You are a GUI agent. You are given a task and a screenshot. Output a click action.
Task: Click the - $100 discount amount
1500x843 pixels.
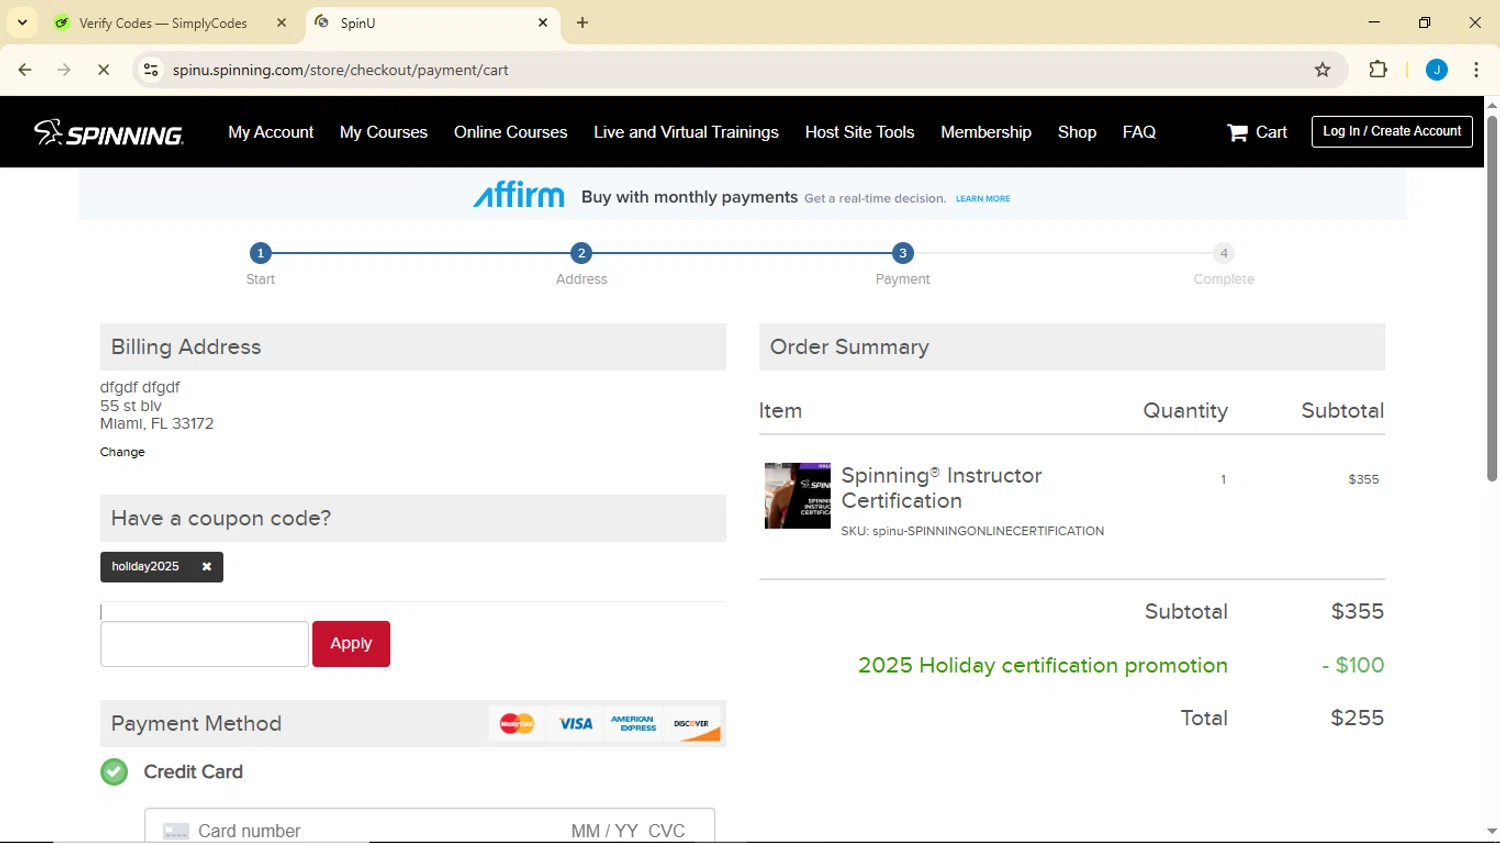(1353, 665)
